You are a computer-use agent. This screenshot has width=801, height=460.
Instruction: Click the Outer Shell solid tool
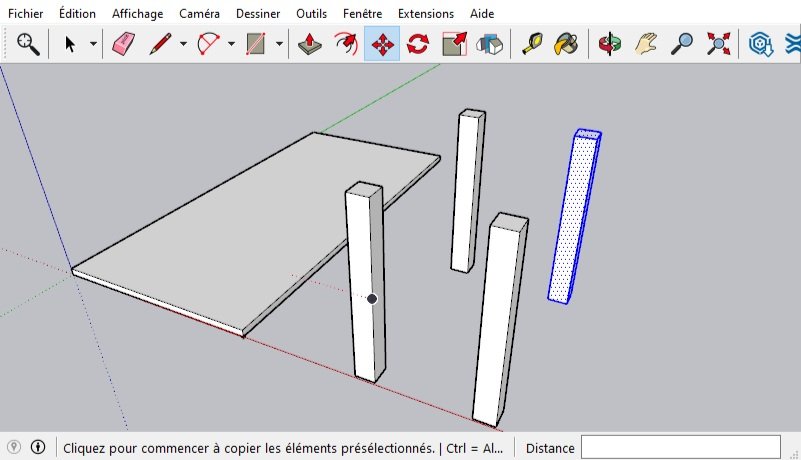coord(489,44)
